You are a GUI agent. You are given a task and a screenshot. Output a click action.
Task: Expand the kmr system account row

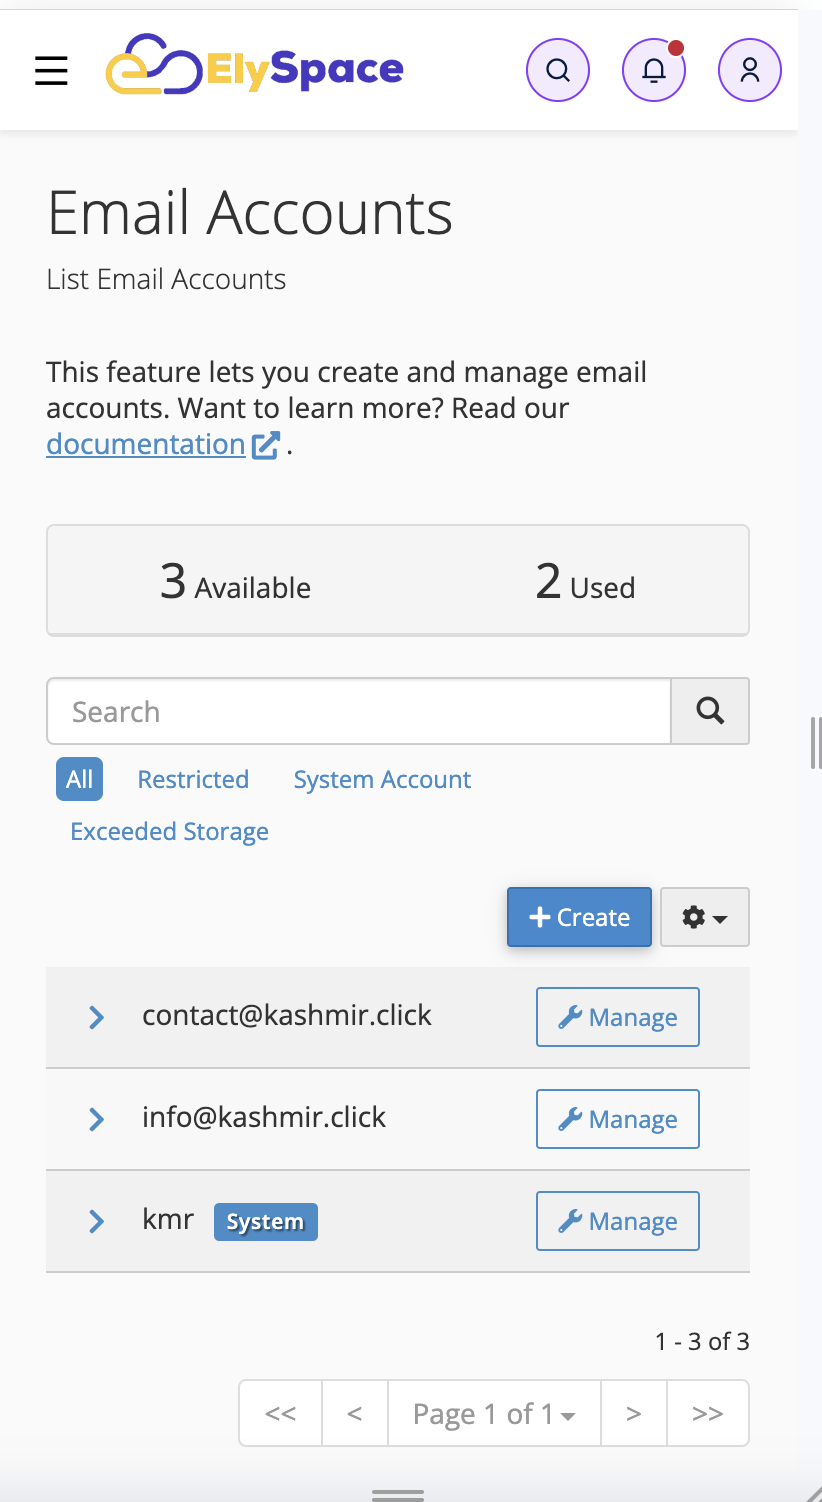97,1221
